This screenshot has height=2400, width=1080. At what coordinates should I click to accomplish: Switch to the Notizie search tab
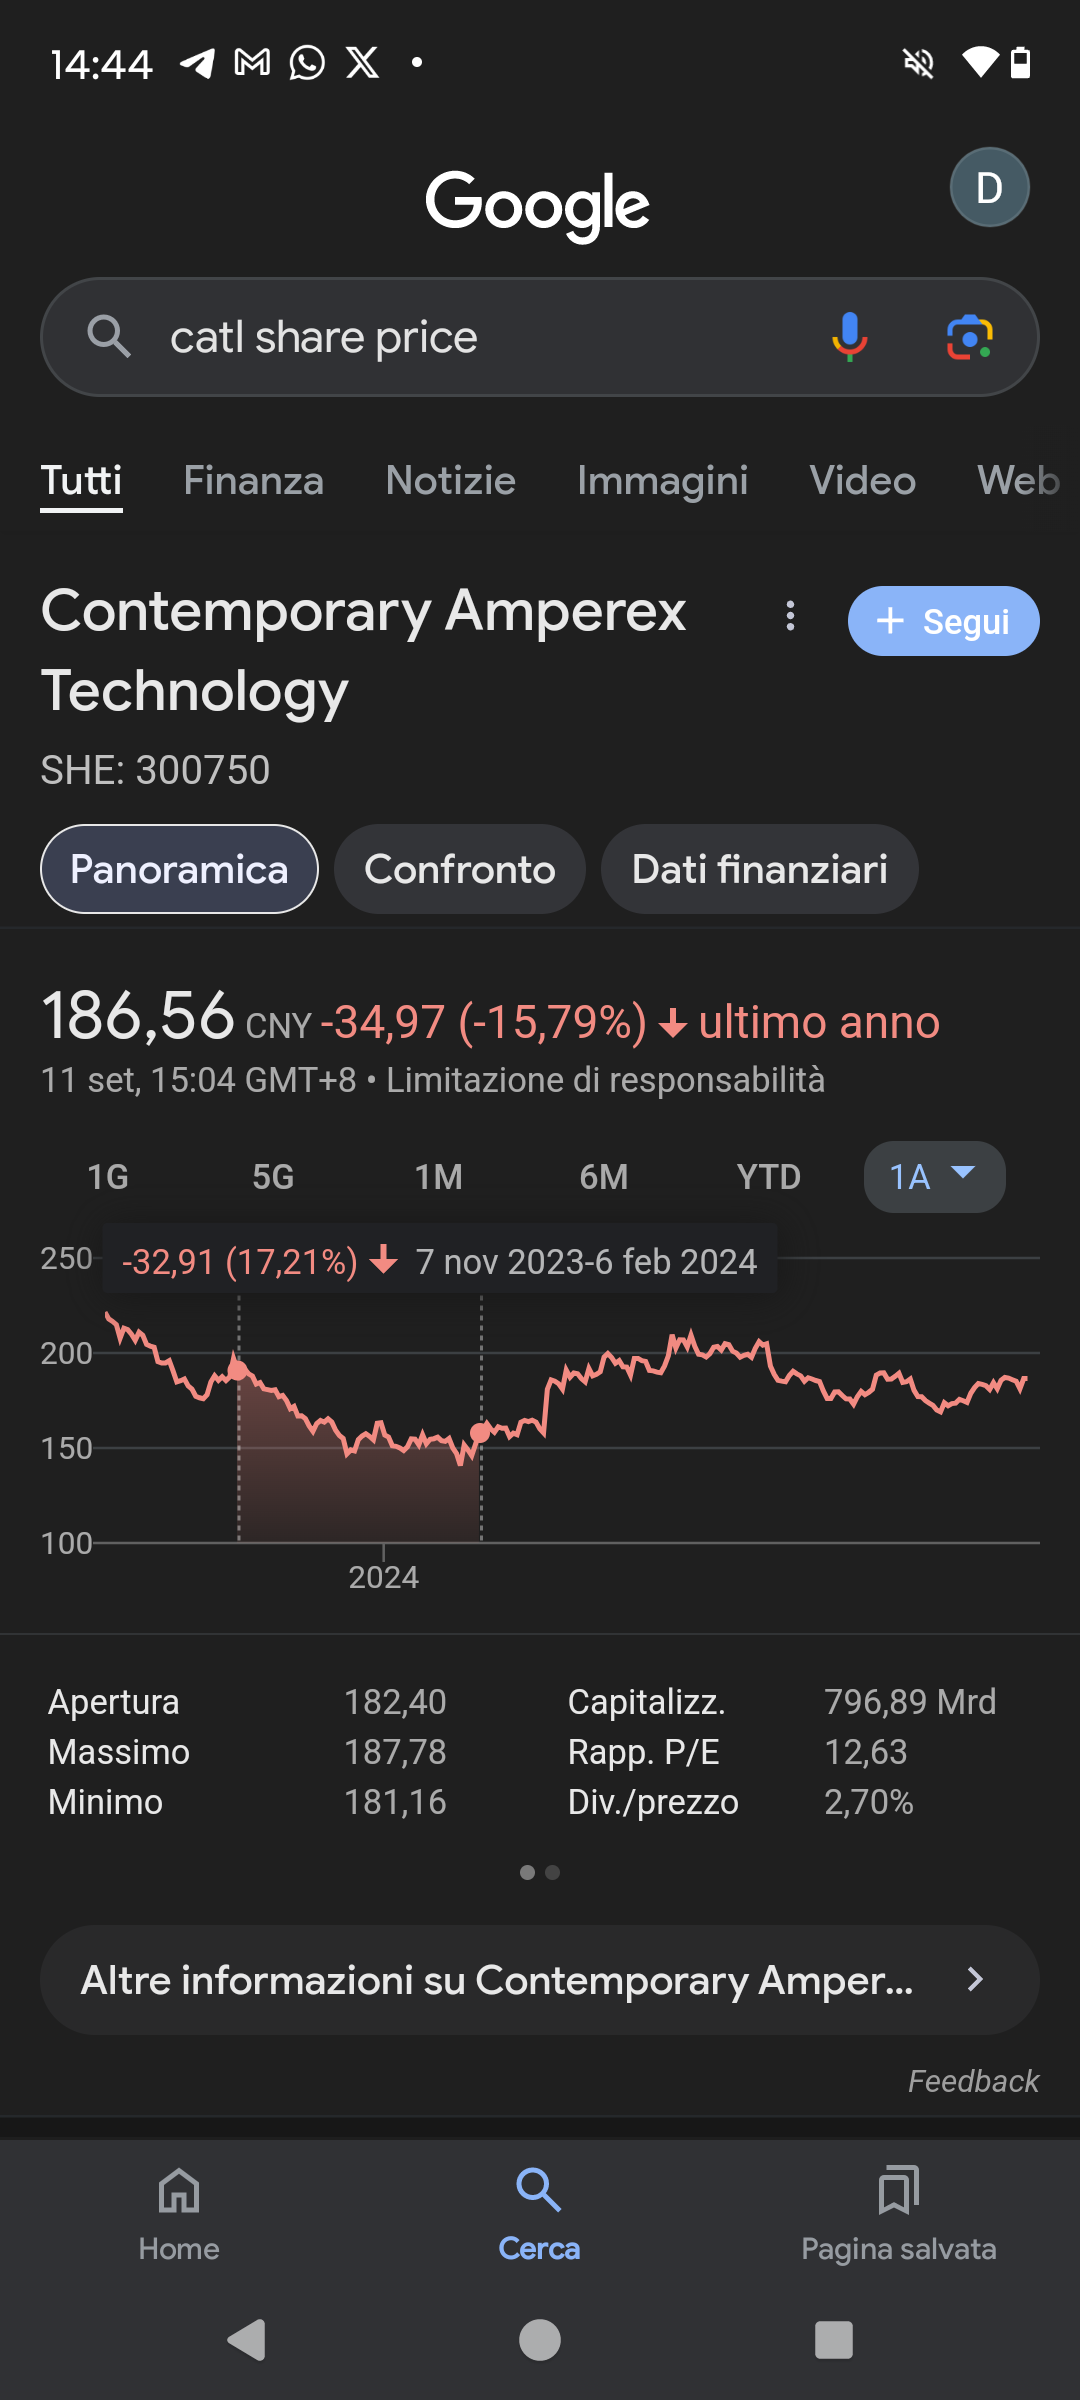coord(450,481)
